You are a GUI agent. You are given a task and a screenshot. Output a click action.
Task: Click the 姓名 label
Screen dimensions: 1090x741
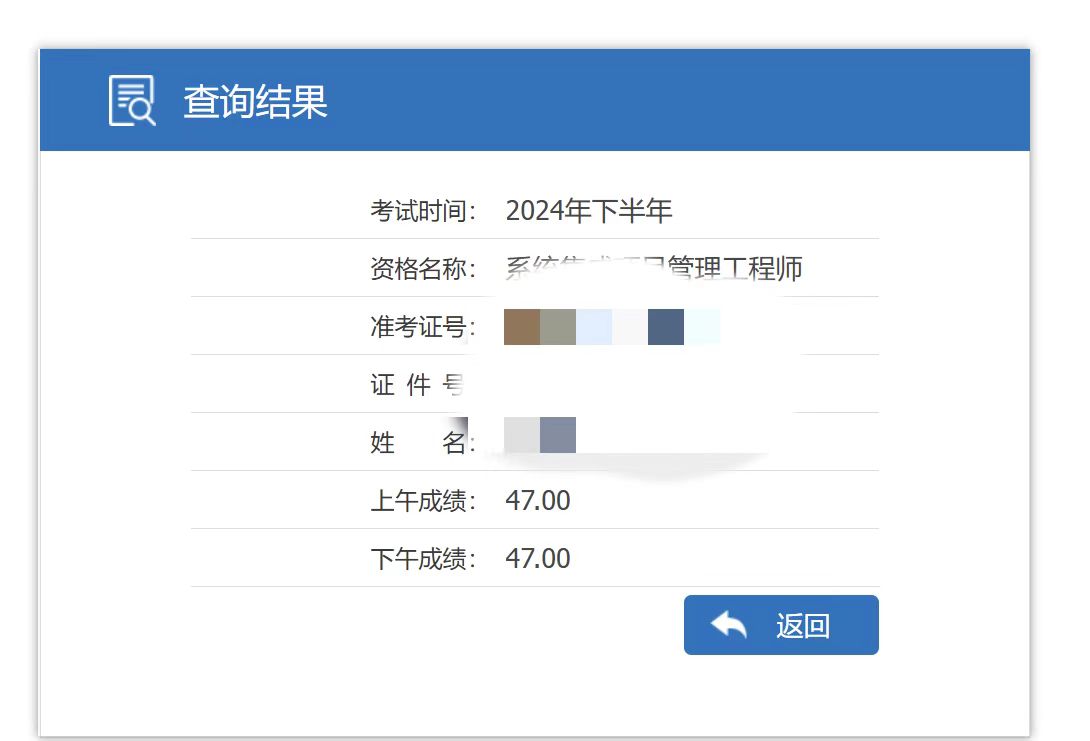pos(422,442)
